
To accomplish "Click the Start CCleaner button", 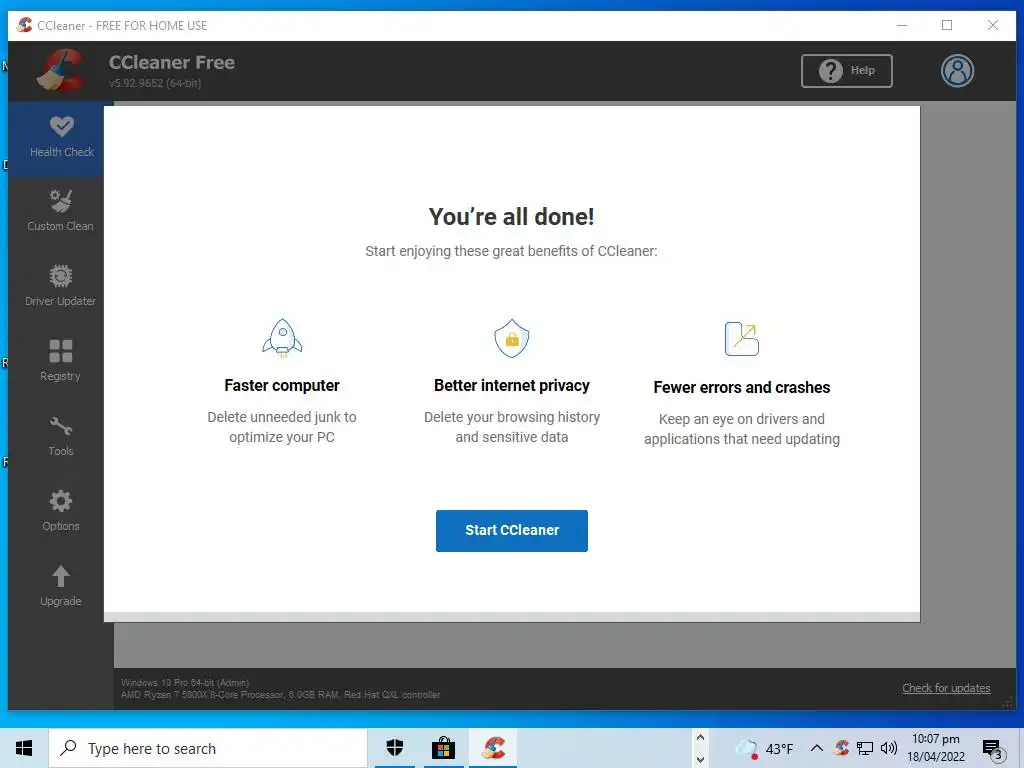I will click(511, 530).
